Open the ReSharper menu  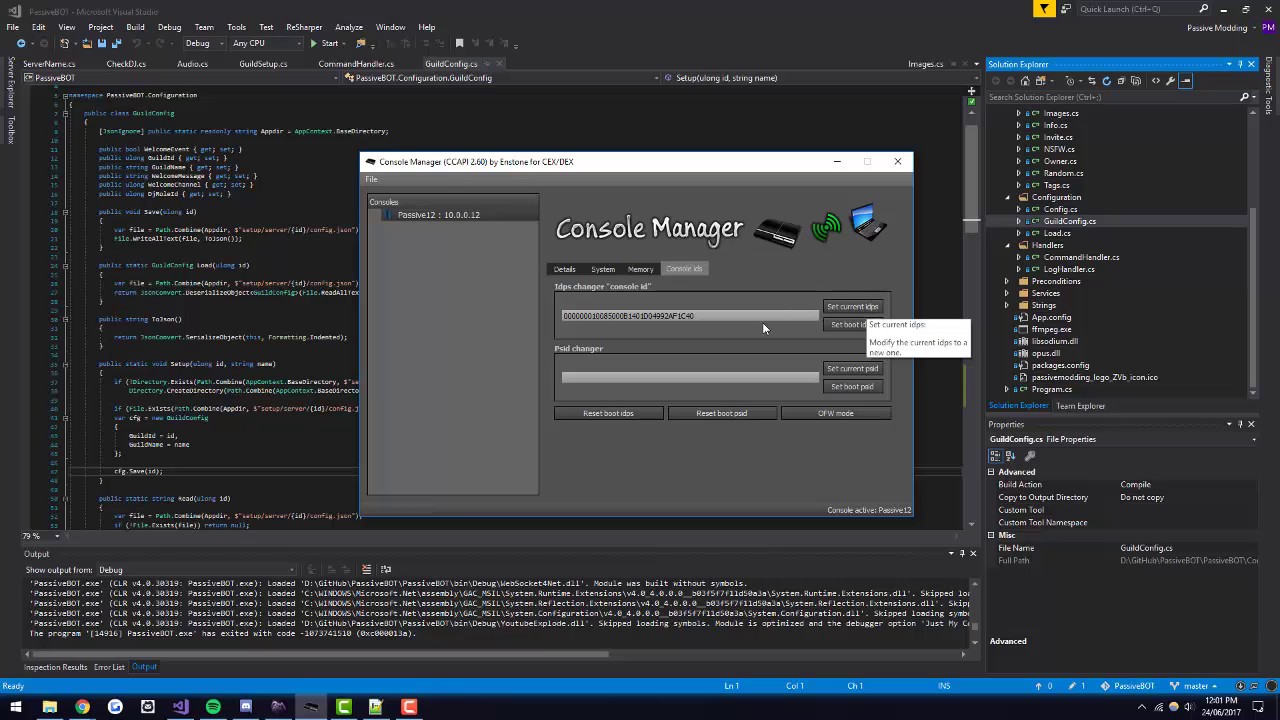point(304,27)
